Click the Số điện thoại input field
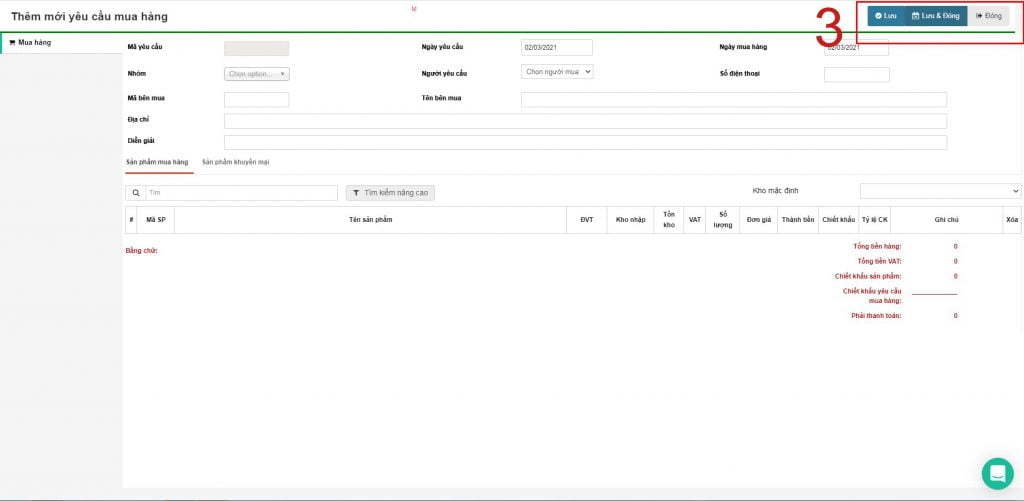Viewport: 1024px width, 501px height. (857, 74)
